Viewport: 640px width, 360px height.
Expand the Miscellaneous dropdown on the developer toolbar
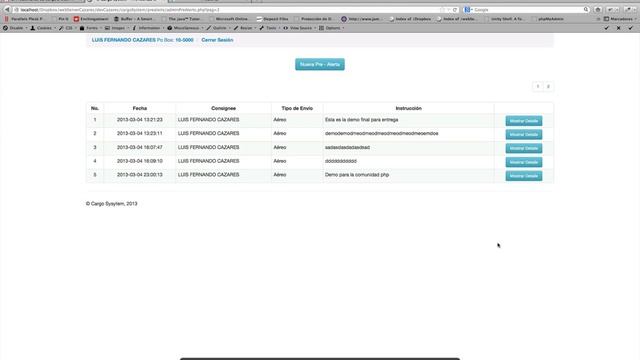tap(185, 28)
